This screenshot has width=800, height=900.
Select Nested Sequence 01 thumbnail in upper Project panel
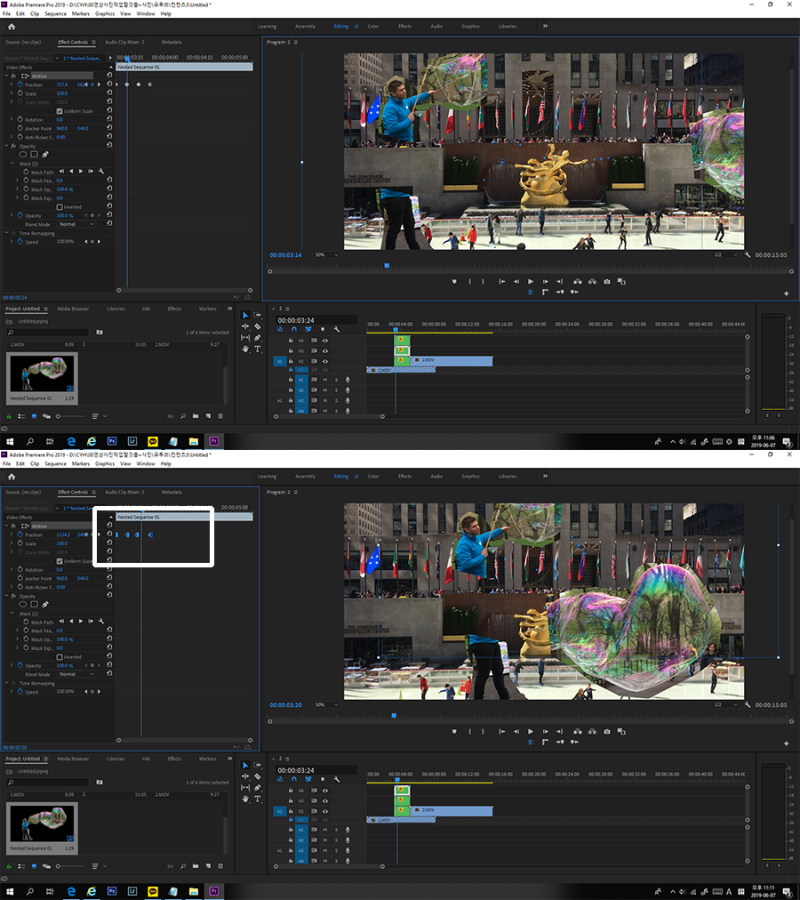(42, 374)
